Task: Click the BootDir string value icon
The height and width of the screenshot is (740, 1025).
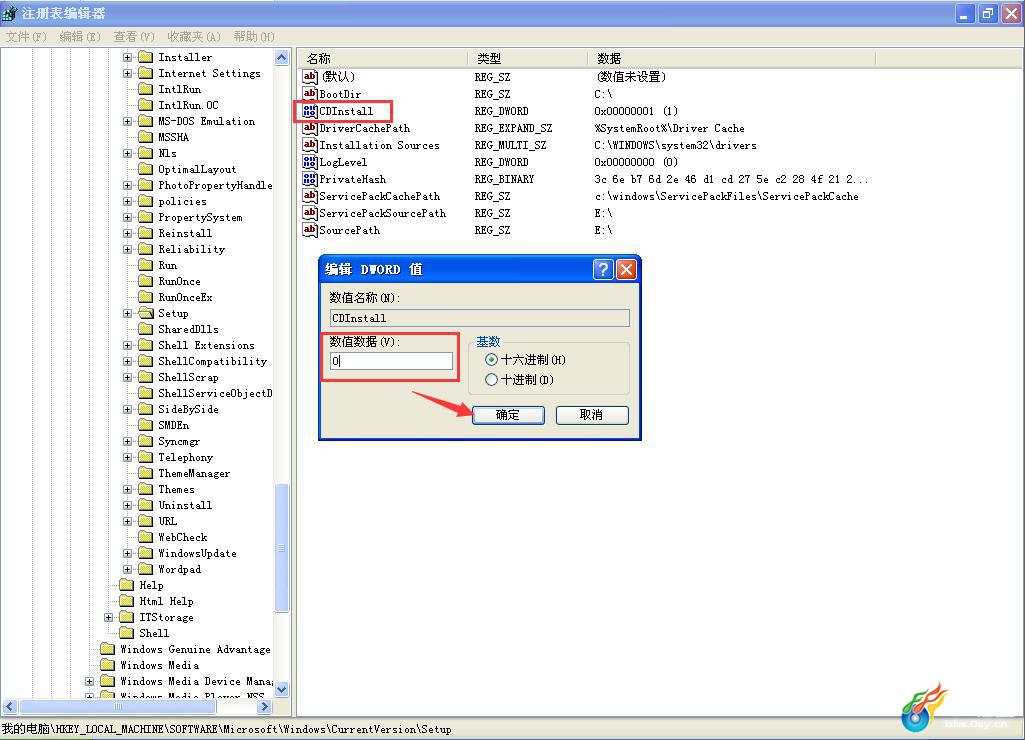Action: tap(310, 94)
